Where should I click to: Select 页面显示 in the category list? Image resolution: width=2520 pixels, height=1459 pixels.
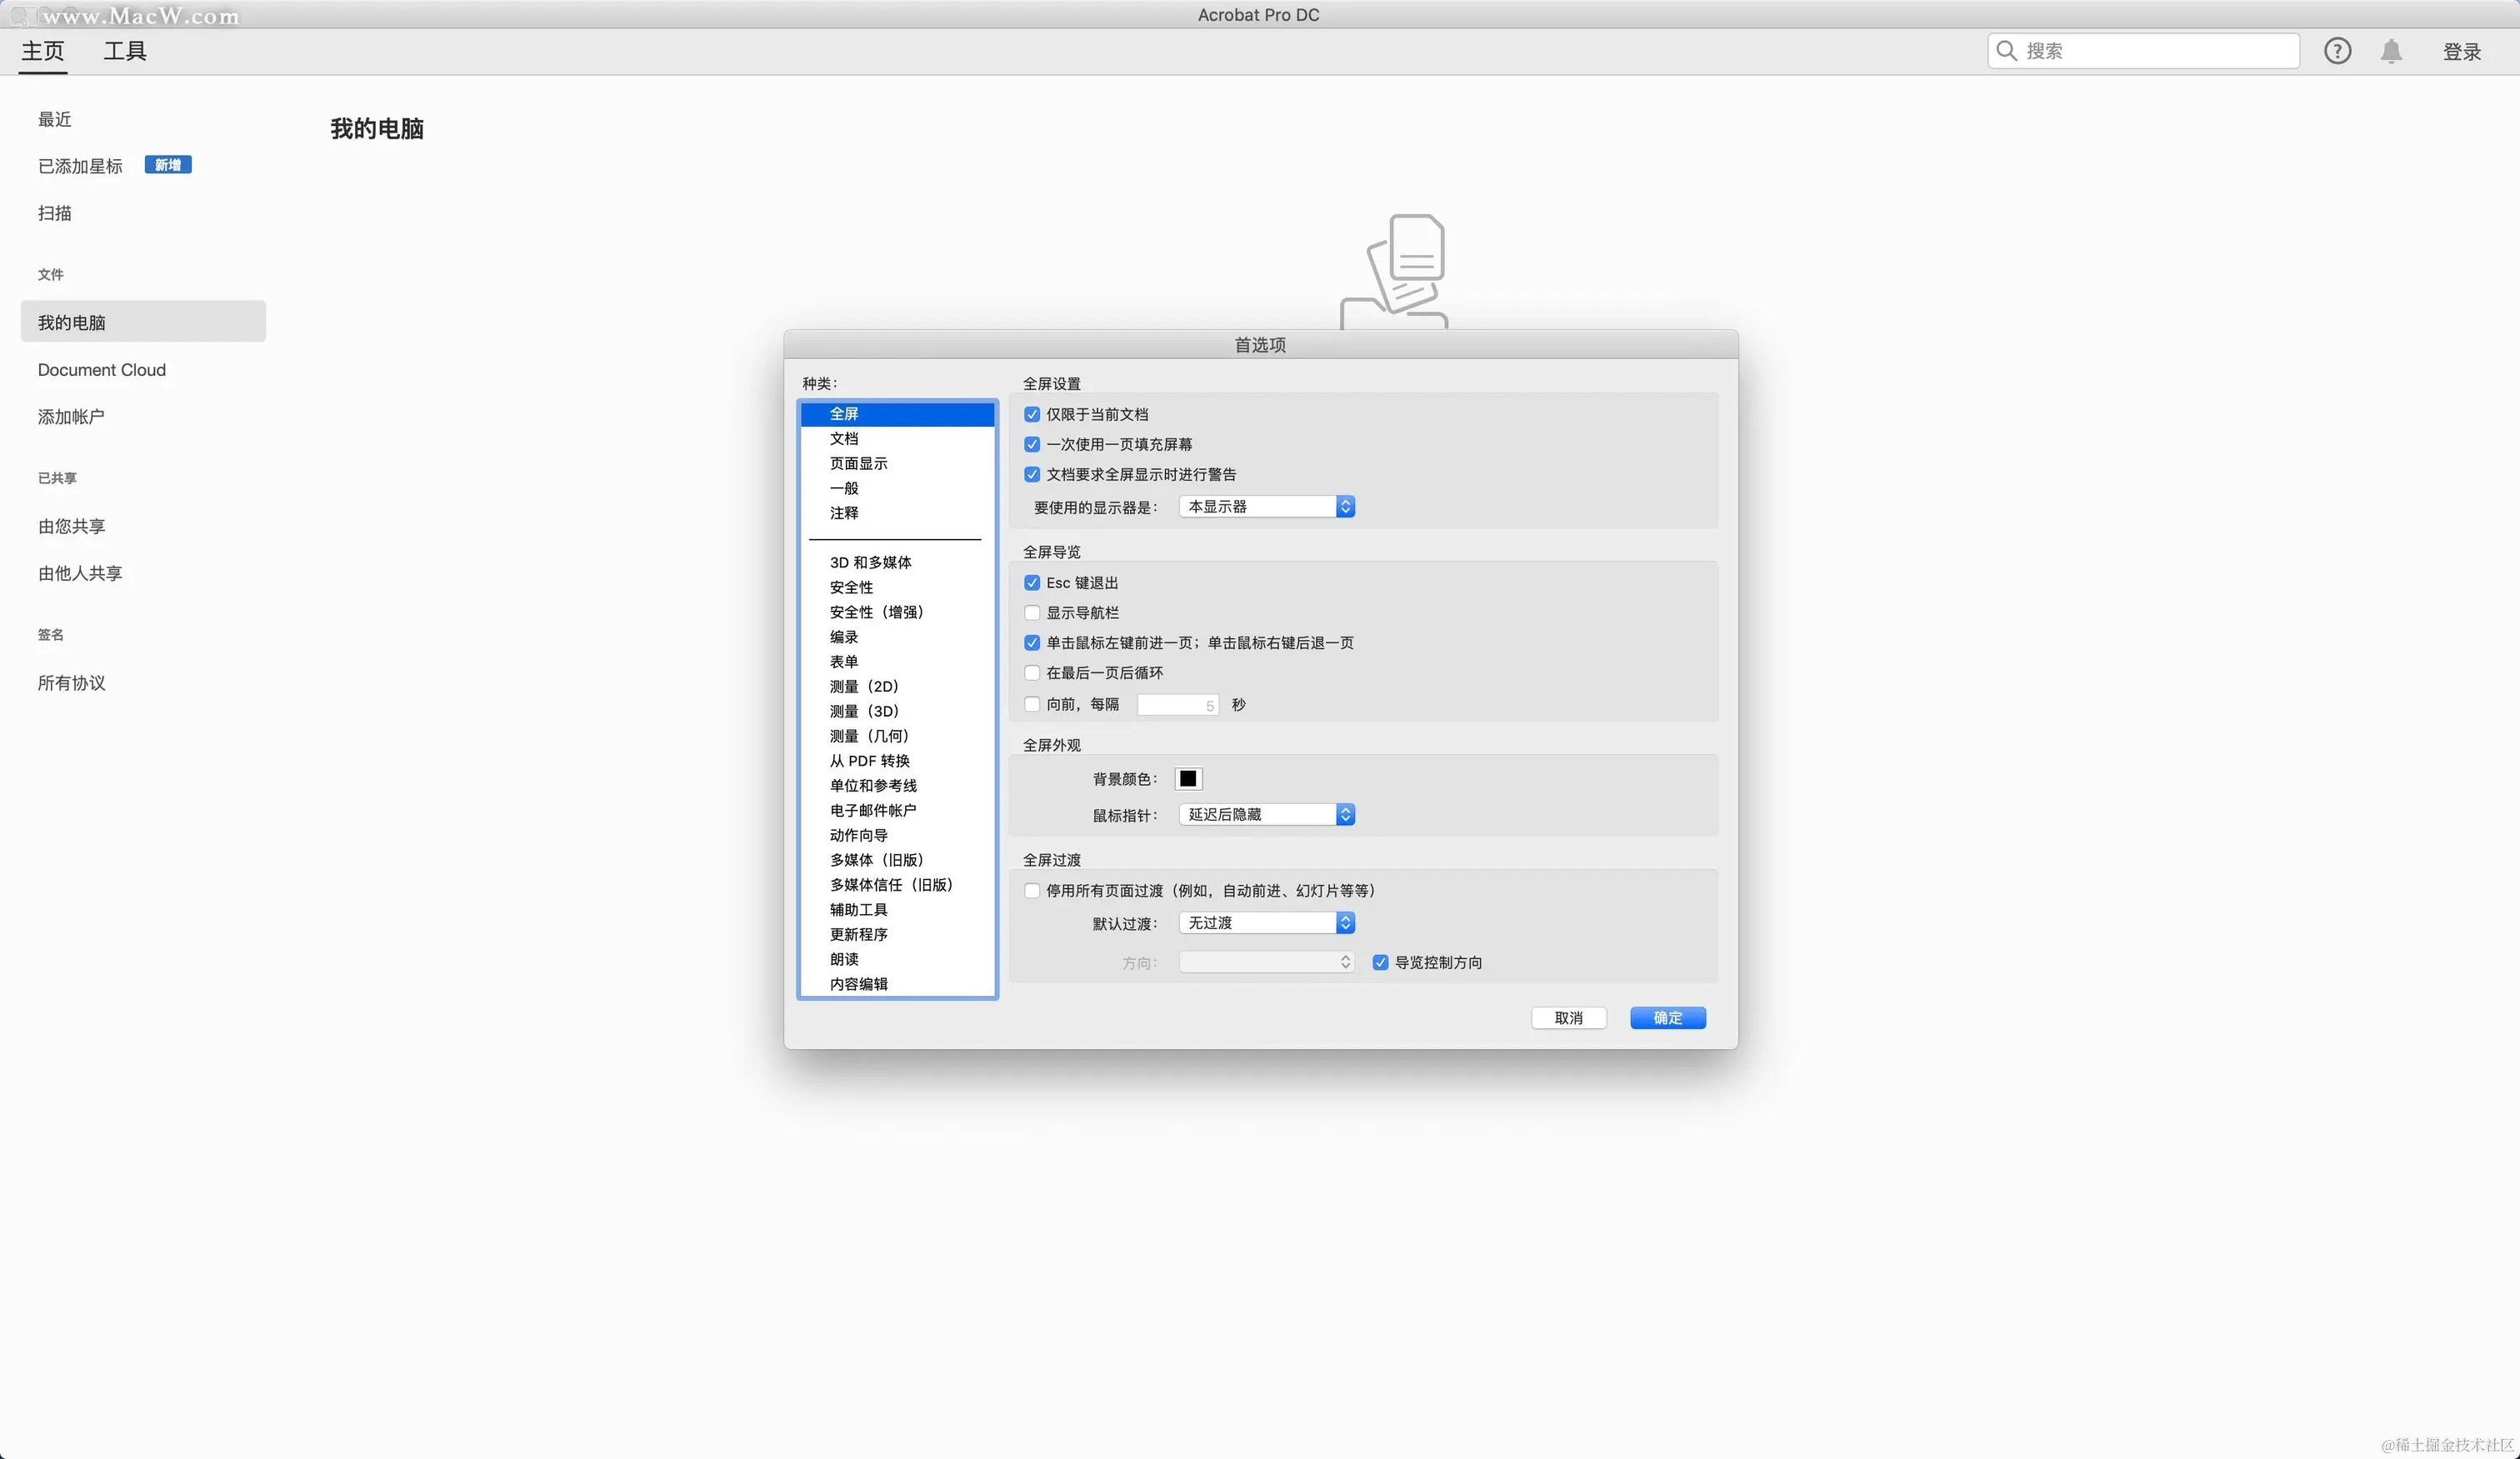(x=858, y=463)
